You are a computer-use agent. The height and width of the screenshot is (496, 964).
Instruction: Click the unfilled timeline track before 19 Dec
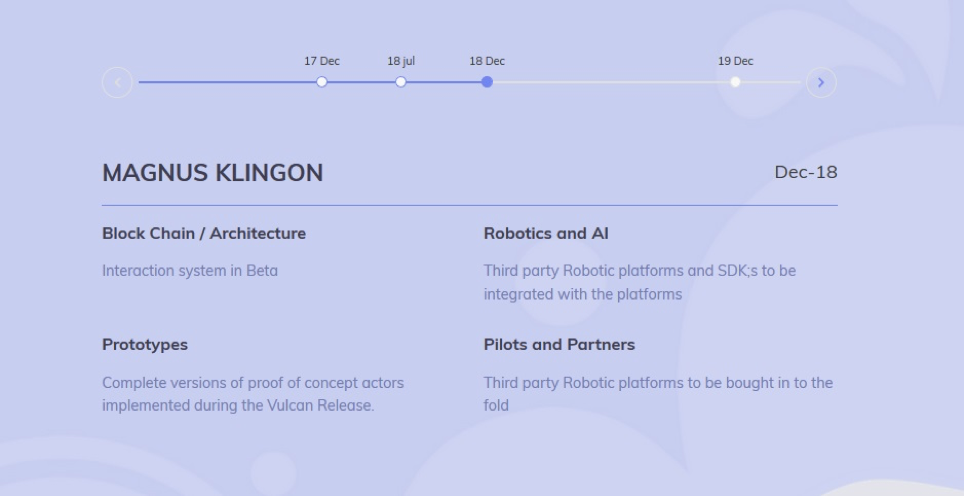tap(611, 82)
